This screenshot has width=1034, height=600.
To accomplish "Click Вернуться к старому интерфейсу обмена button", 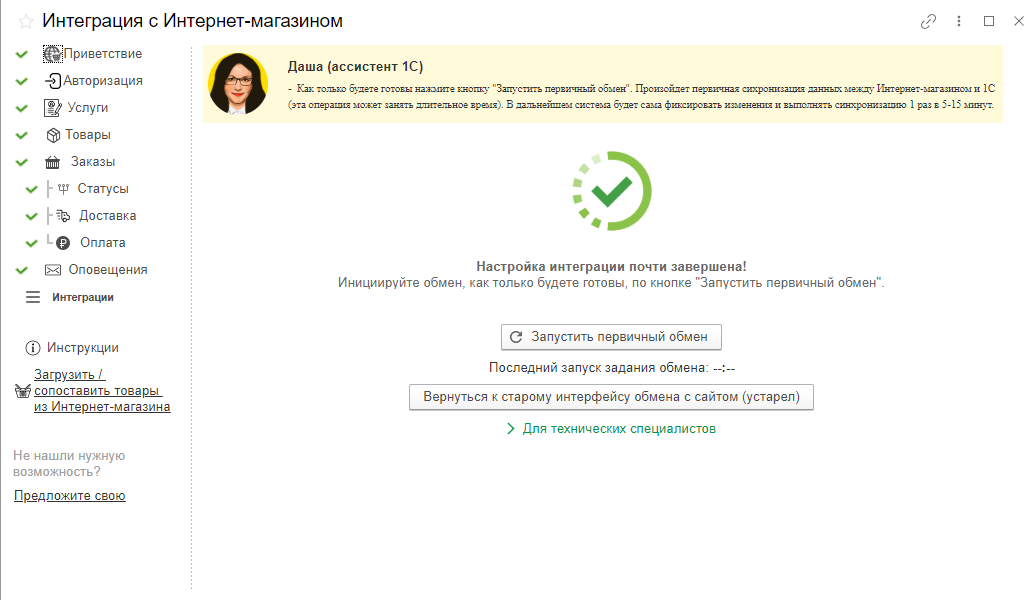I will (611, 397).
